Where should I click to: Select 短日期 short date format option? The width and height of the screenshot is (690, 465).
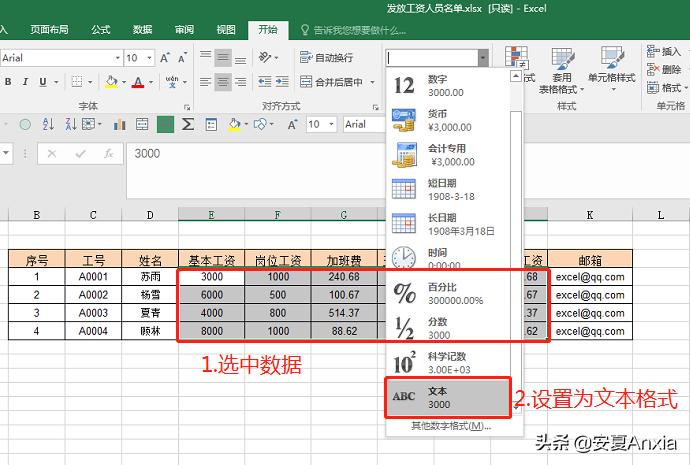448,190
